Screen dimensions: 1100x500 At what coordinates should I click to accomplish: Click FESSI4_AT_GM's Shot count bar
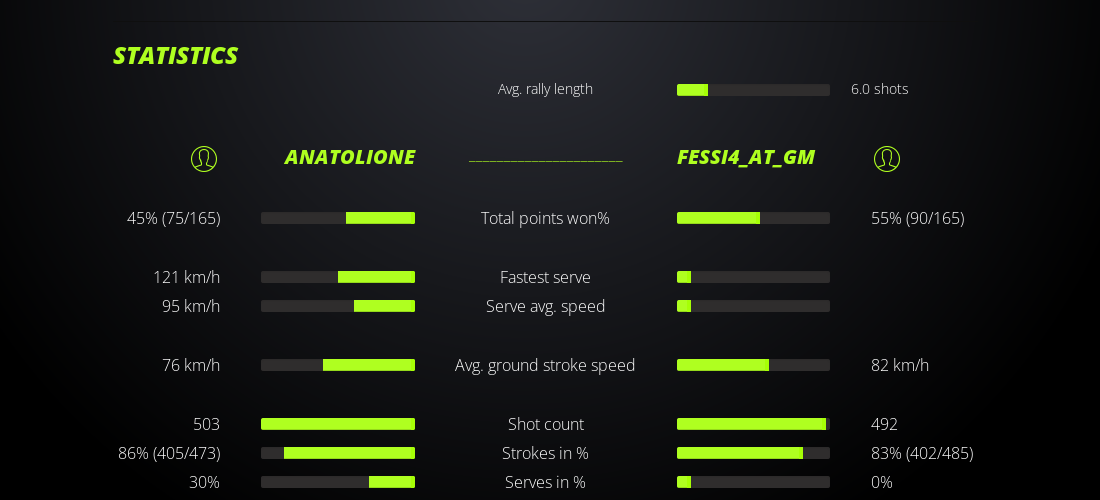(x=753, y=424)
